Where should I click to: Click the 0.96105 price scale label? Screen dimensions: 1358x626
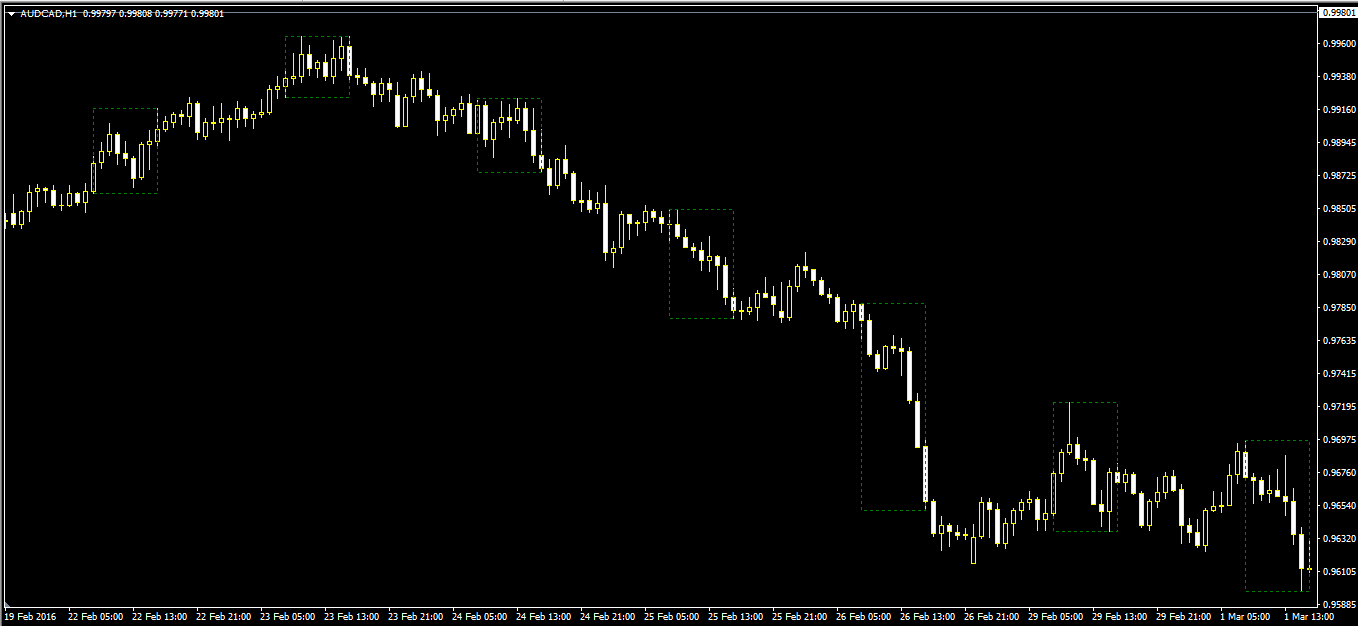[1341, 571]
